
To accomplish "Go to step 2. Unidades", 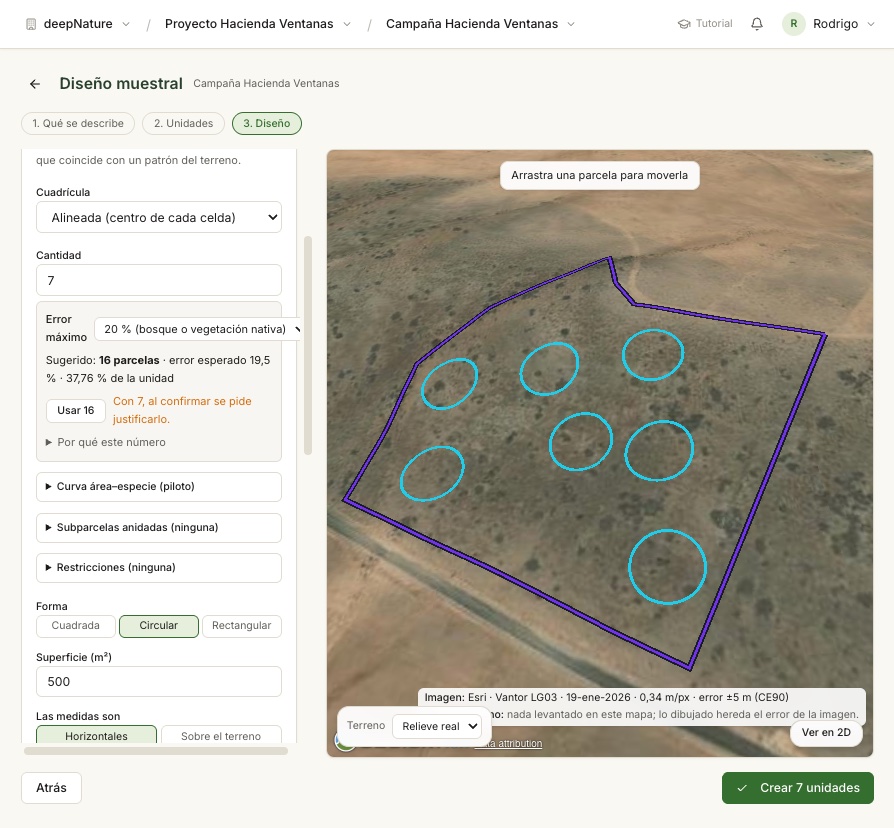I will click(183, 123).
